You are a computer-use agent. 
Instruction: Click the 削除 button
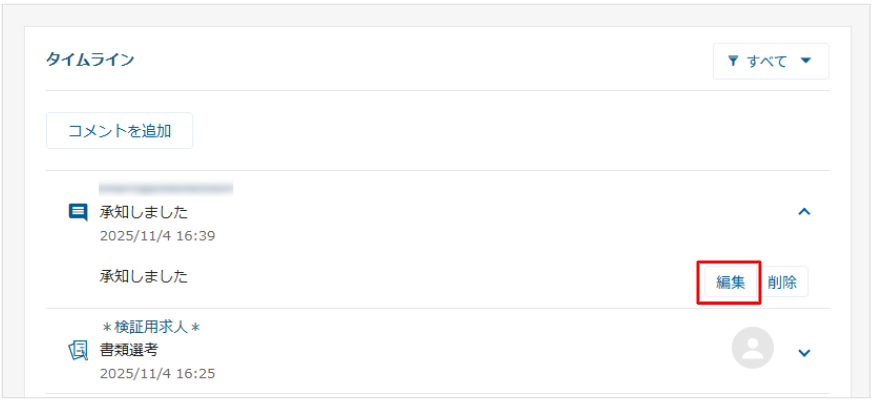coord(782,282)
